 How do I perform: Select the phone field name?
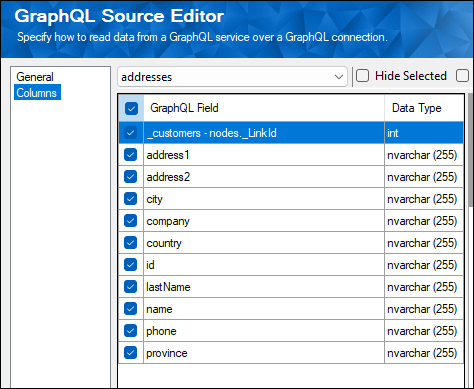pos(264,331)
